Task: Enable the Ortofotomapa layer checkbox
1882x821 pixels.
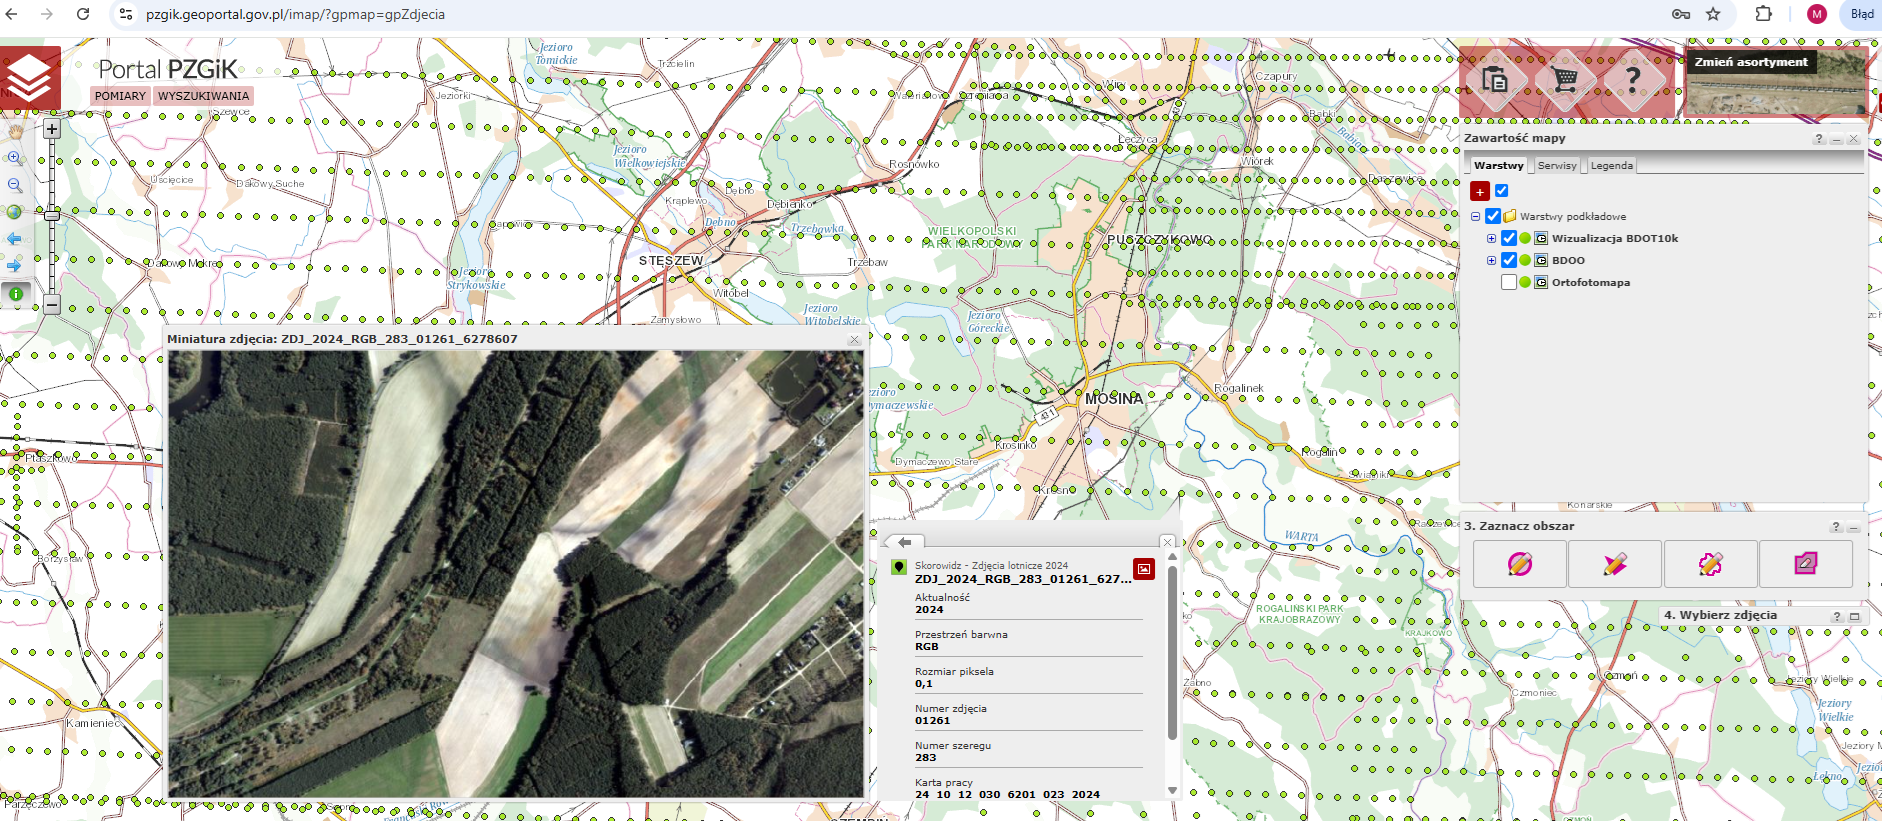Action: click(x=1509, y=282)
